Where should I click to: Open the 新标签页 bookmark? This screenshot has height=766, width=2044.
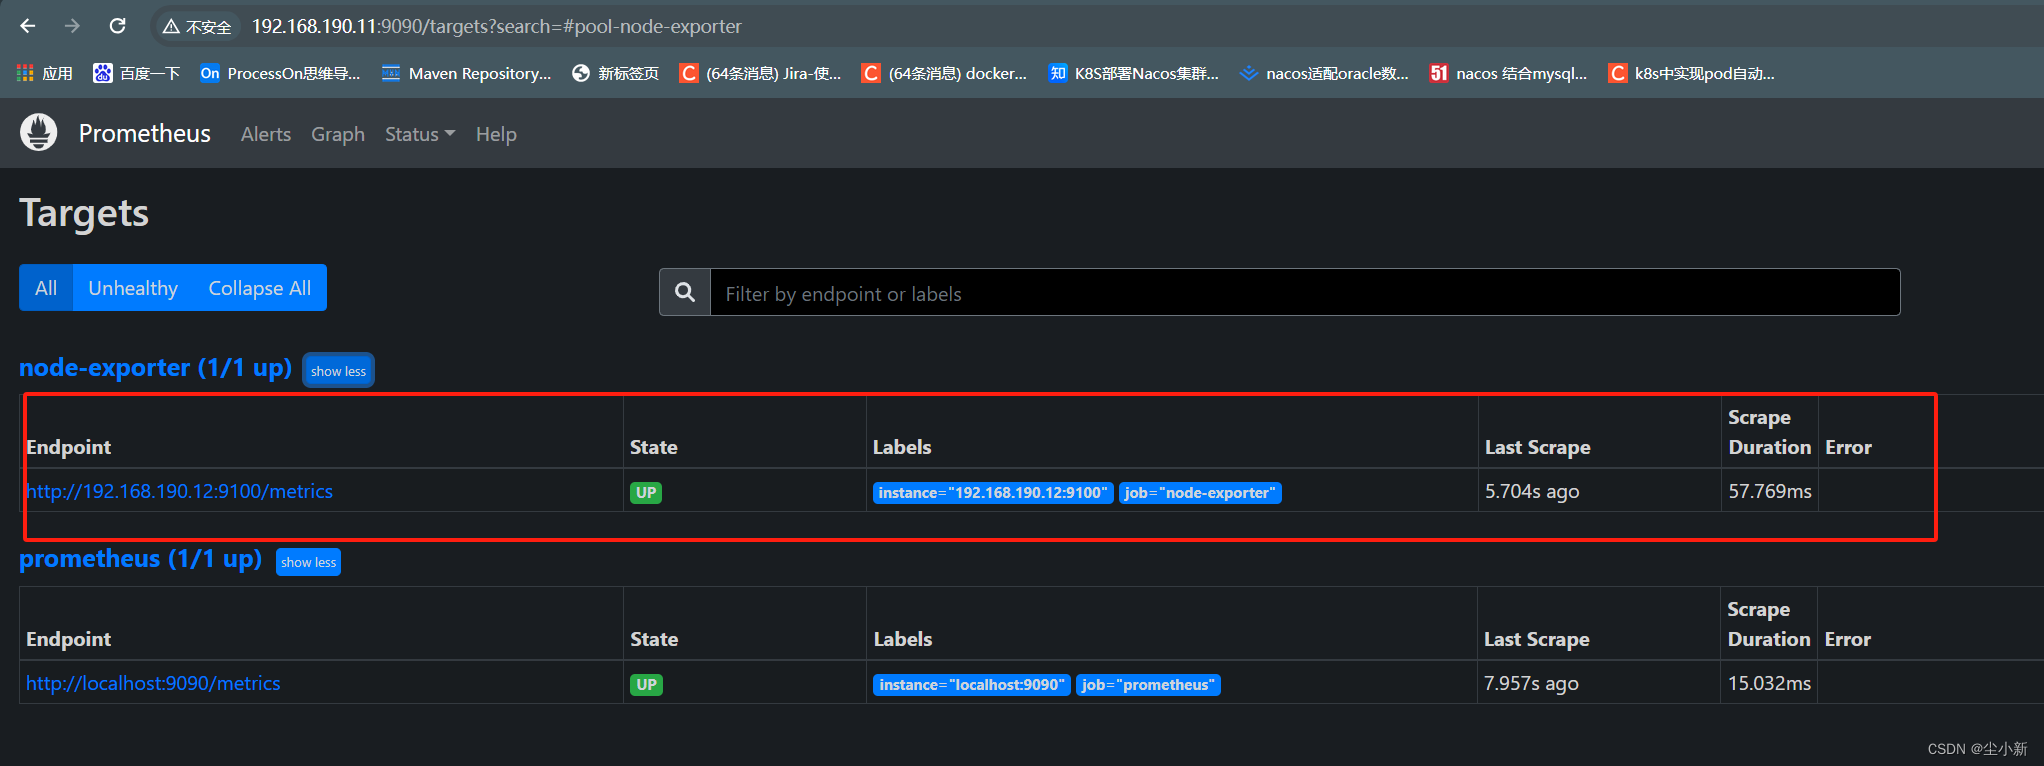coord(615,73)
